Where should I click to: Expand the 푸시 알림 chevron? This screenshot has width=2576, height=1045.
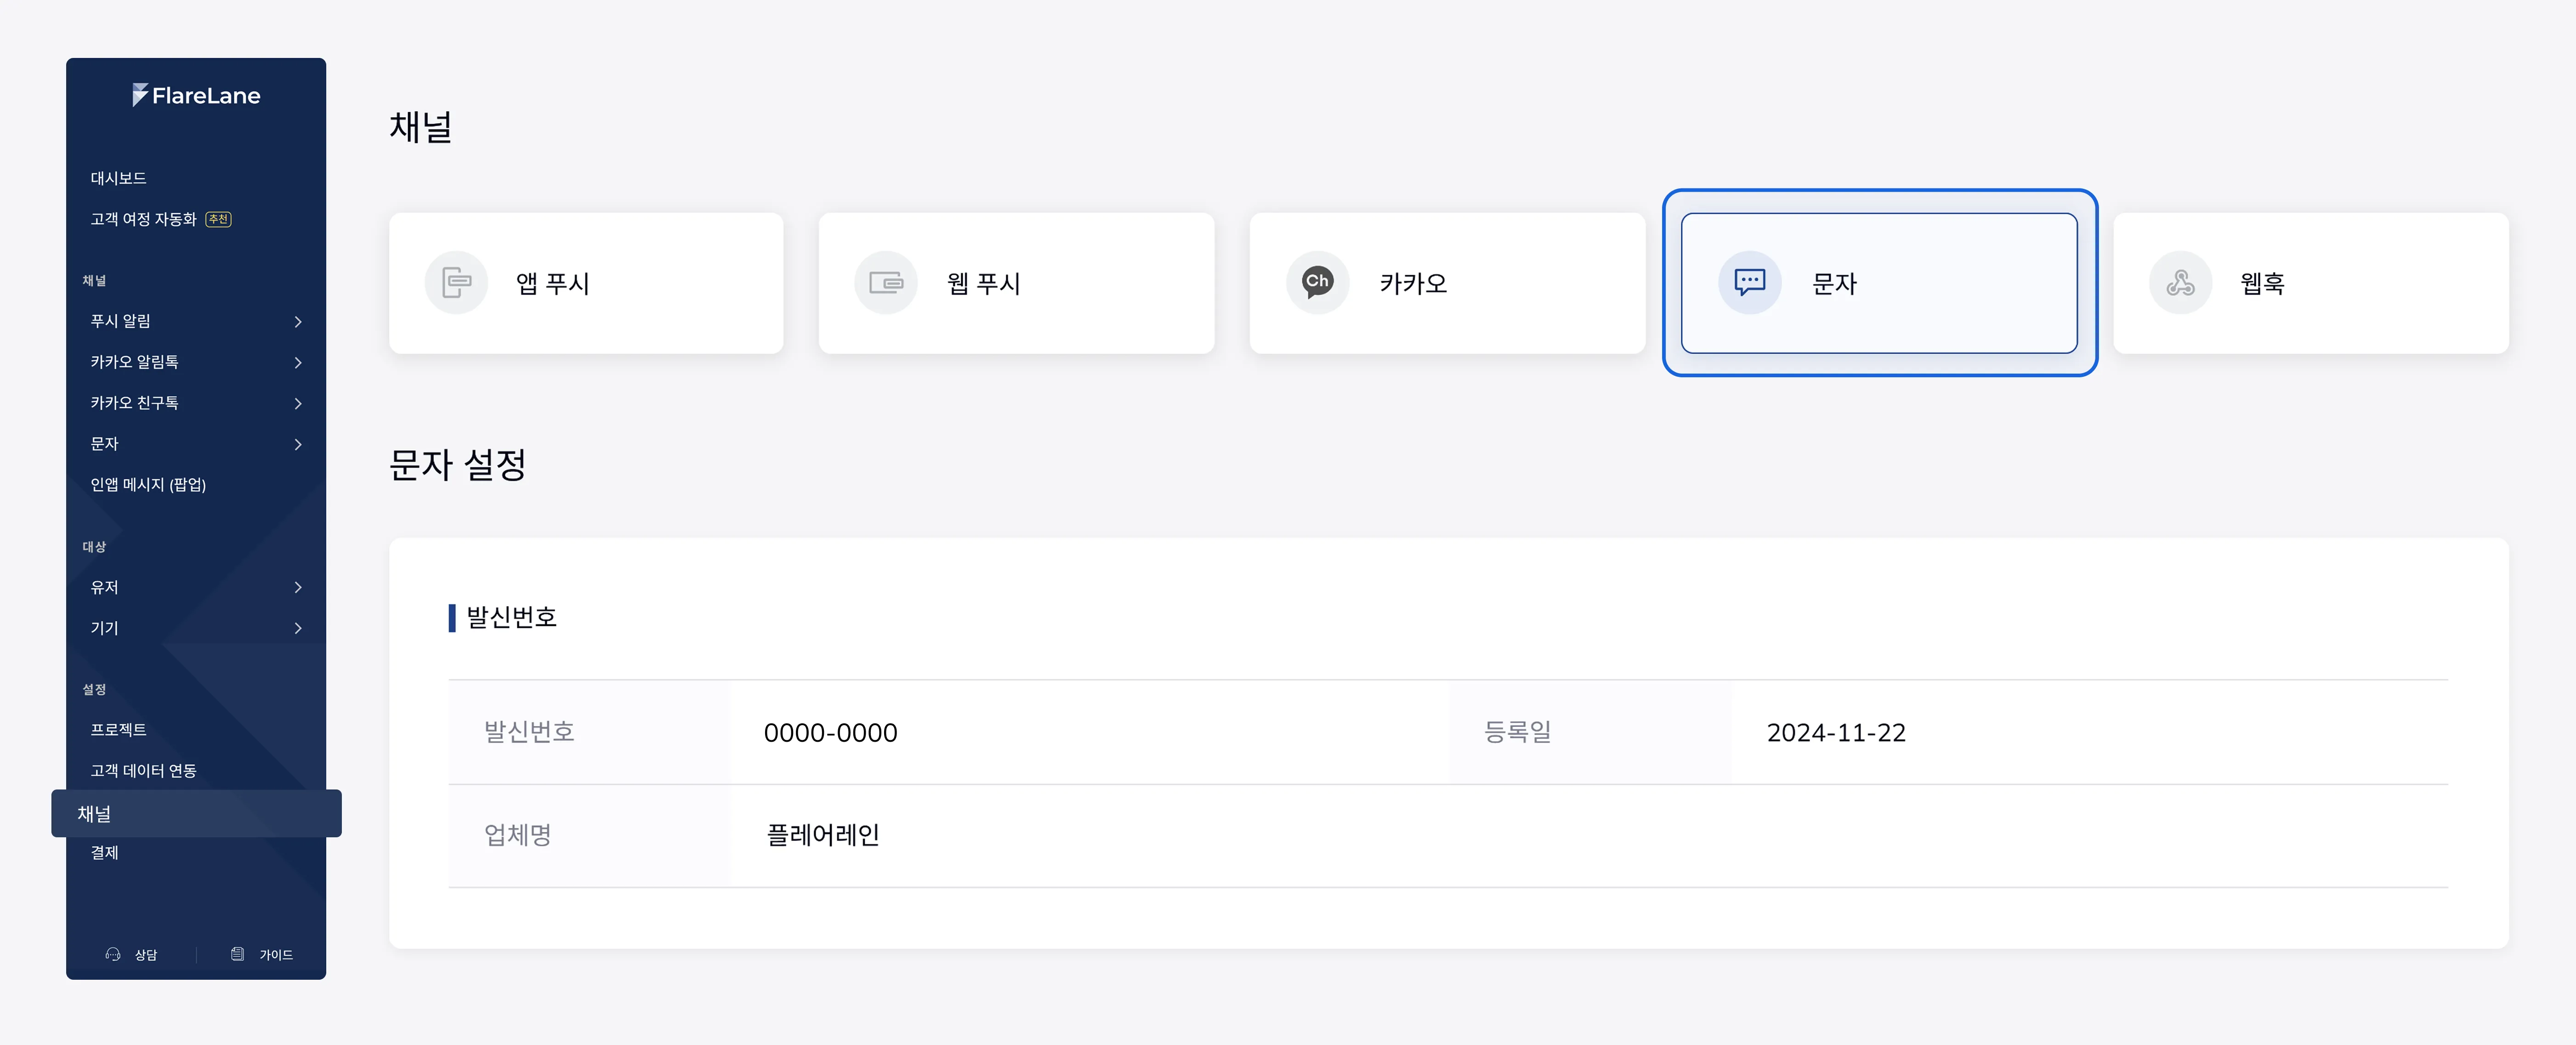click(298, 321)
